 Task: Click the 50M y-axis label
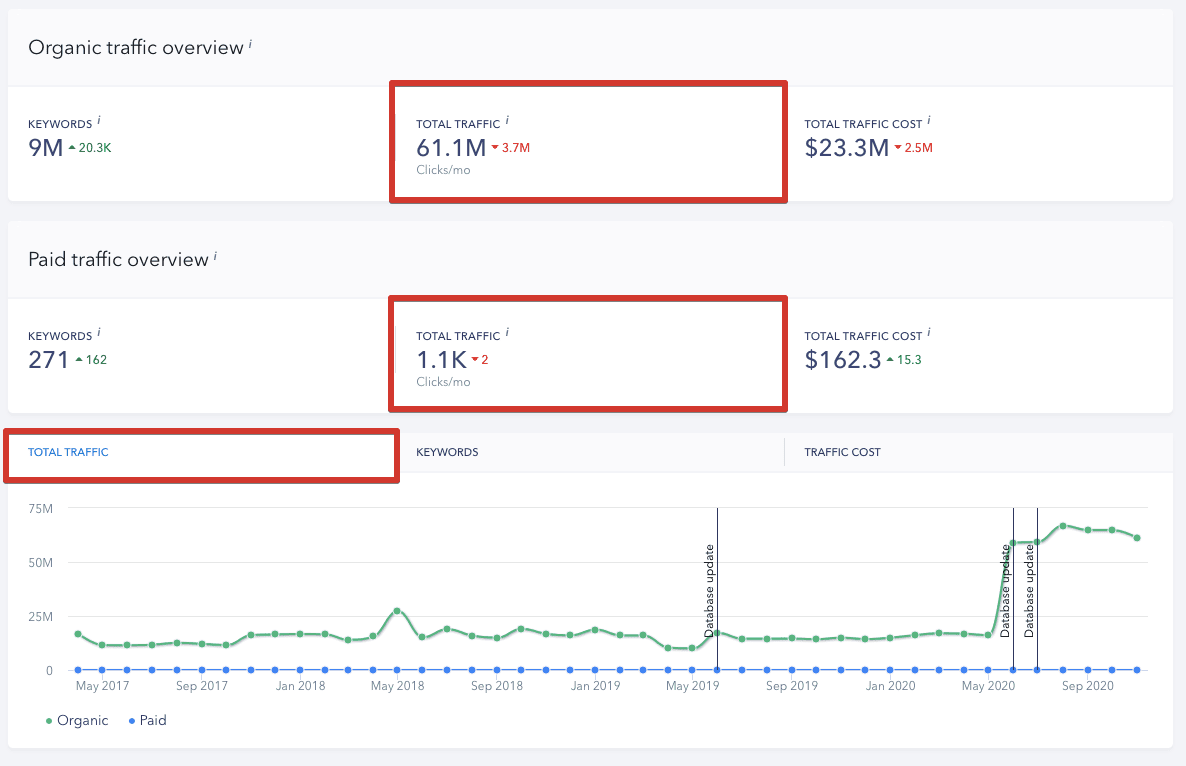tap(41, 563)
